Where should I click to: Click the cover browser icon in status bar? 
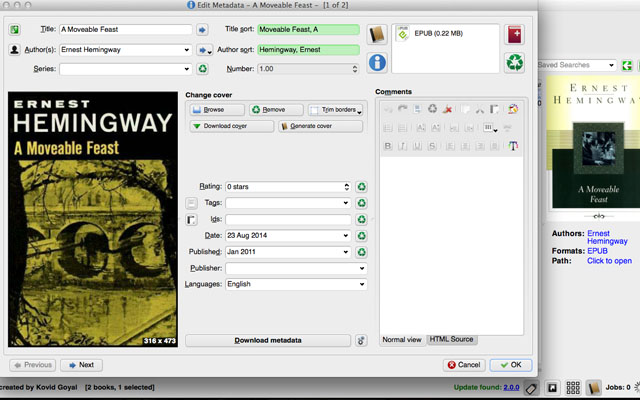pyautogui.click(x=552, y=387)
